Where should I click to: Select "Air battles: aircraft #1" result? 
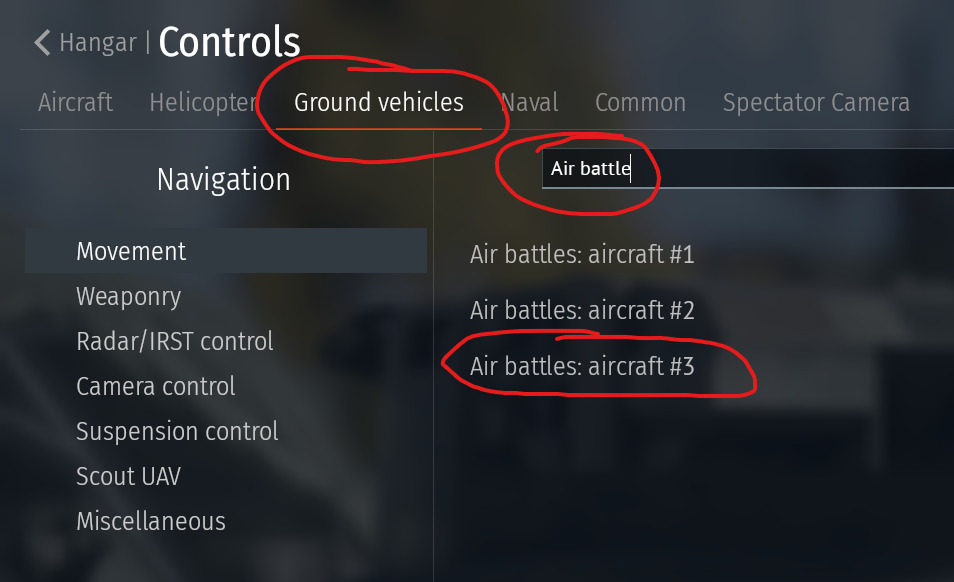pos(582,254)
